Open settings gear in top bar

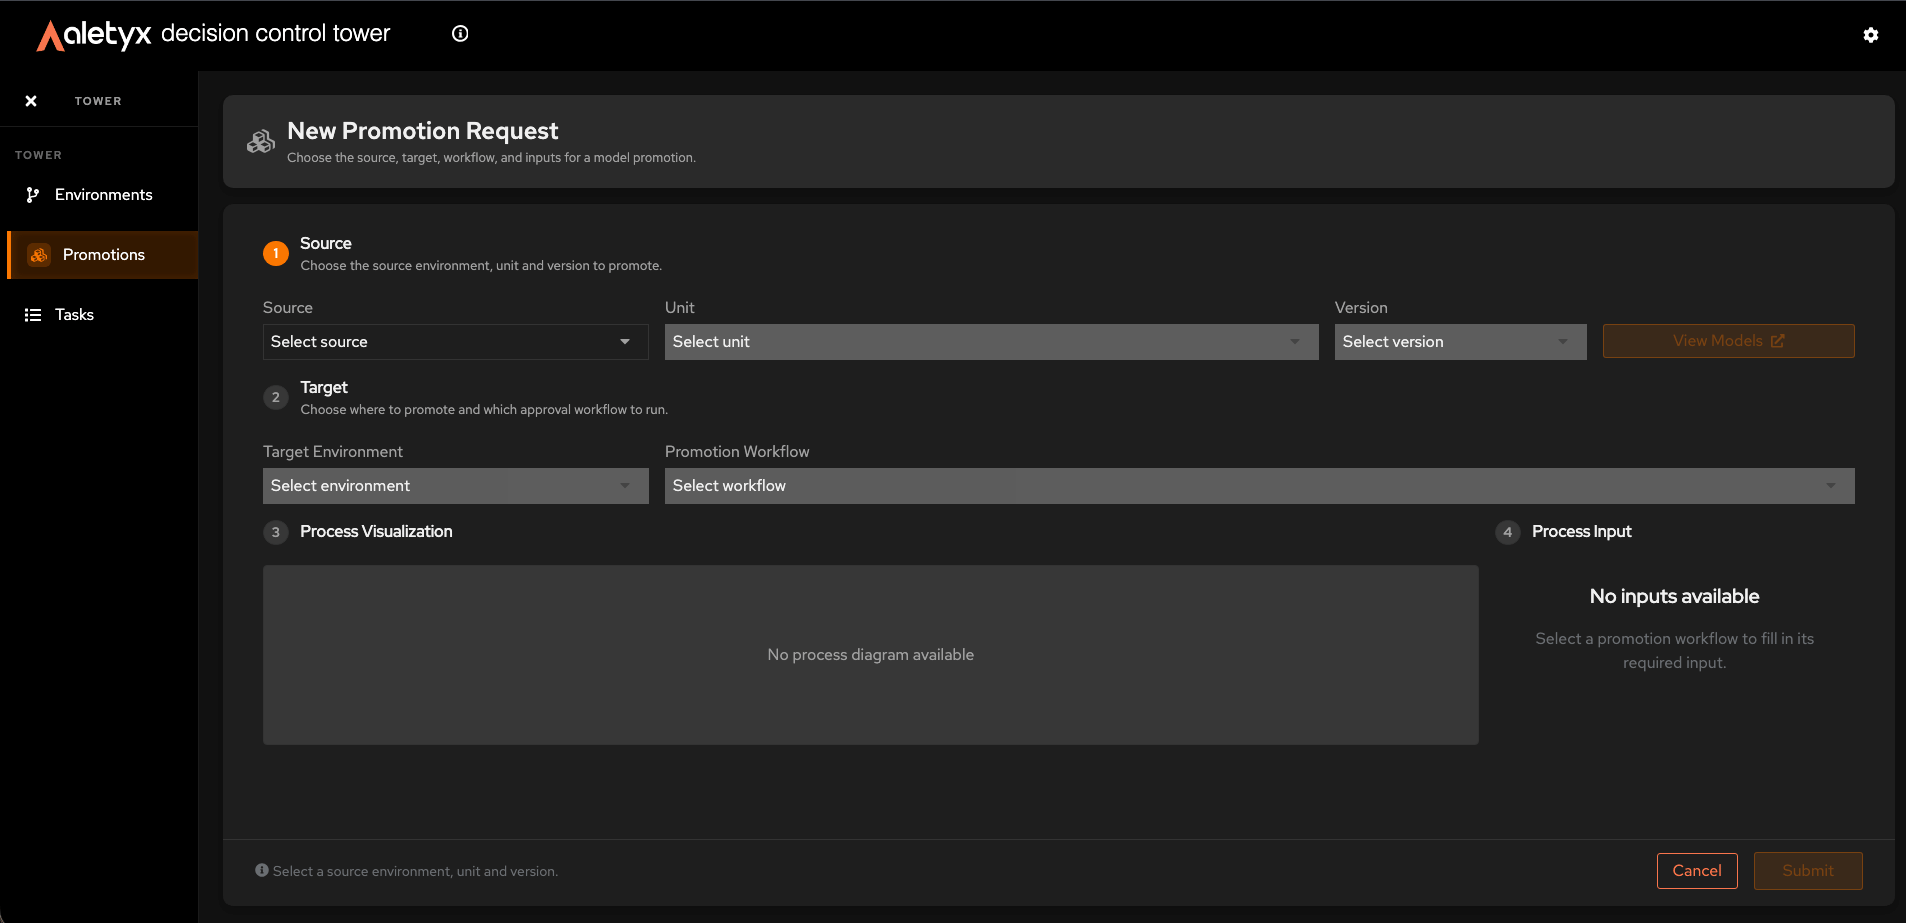1871,35
